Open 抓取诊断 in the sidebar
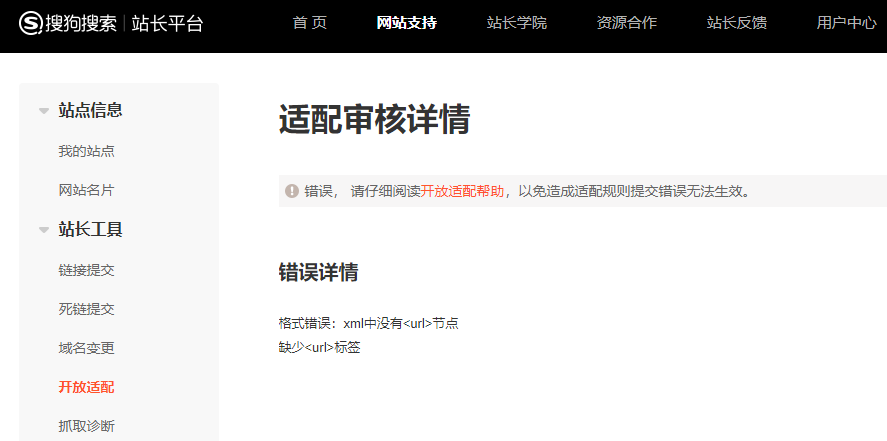Viewport: 887px width, 441px height. 86,426
